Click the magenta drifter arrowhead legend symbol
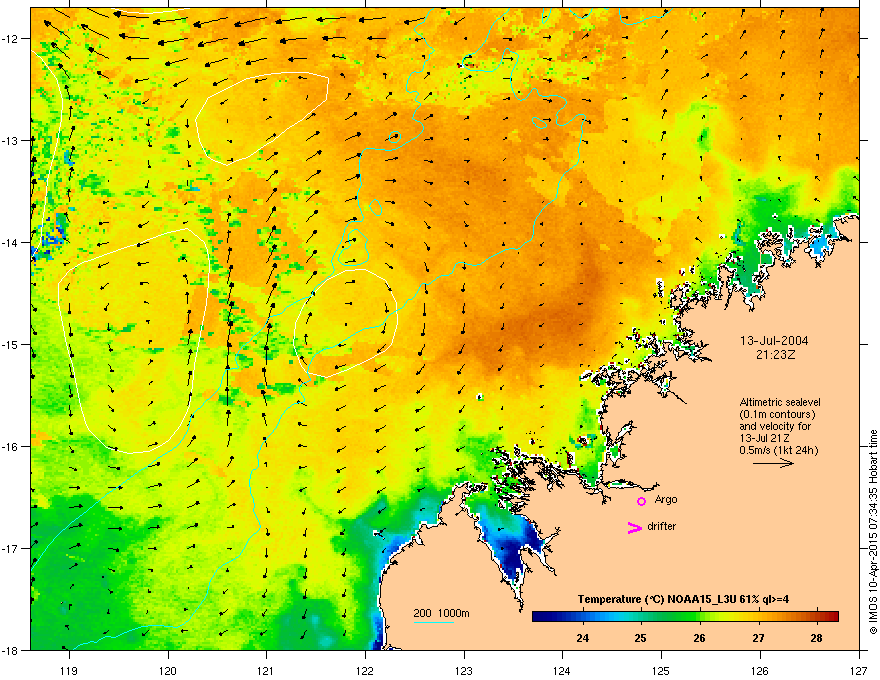880x680 pixels. [634, 527]
